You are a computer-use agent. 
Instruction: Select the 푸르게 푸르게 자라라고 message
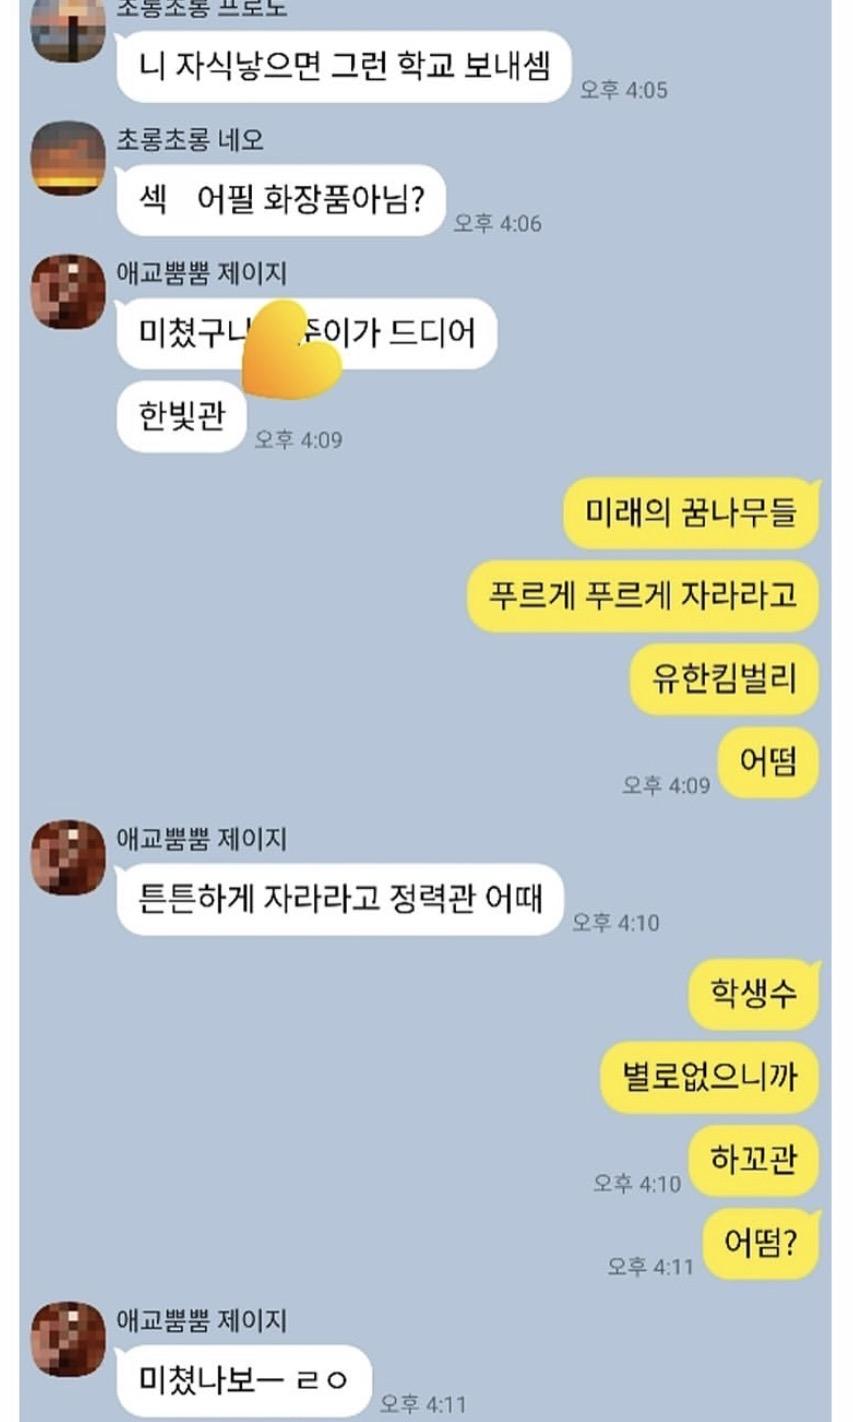pos(643,596)
